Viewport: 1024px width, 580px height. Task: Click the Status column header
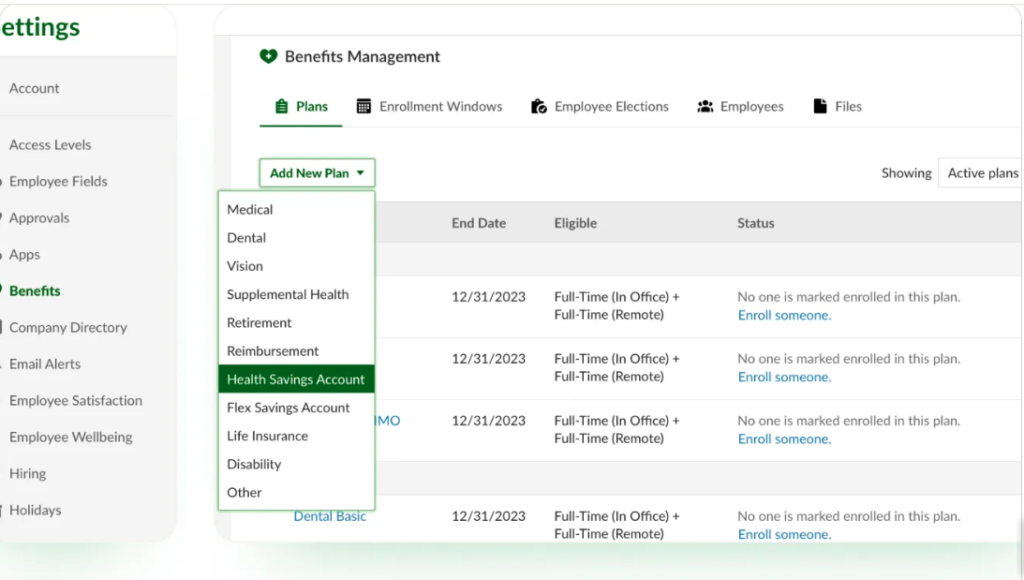tap(756, 223)
